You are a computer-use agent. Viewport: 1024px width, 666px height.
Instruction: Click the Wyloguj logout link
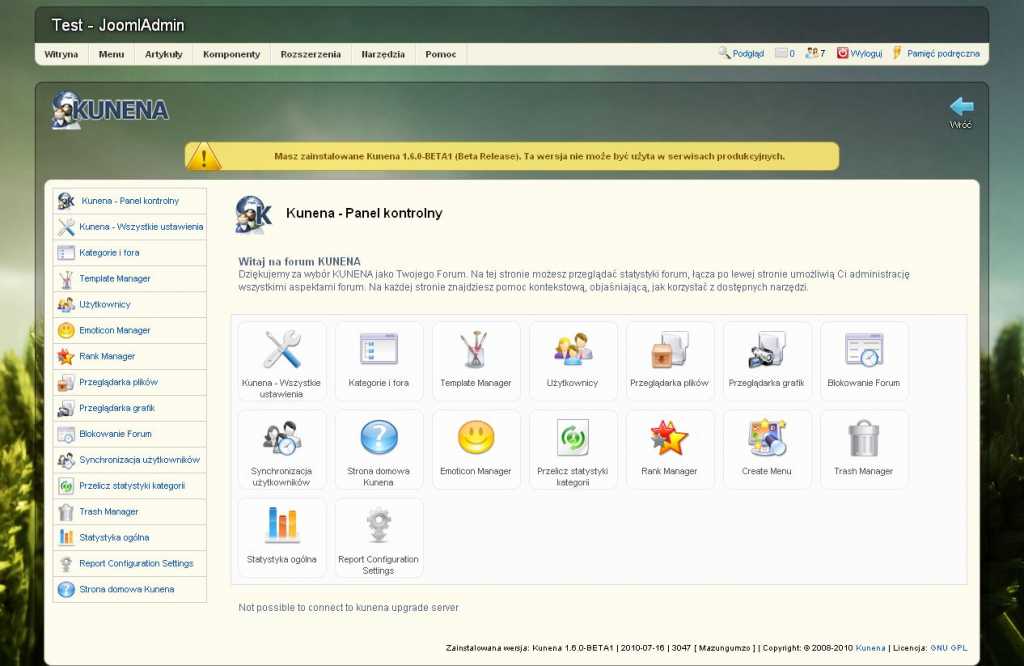pyautogui.click(x=859, y=54)
